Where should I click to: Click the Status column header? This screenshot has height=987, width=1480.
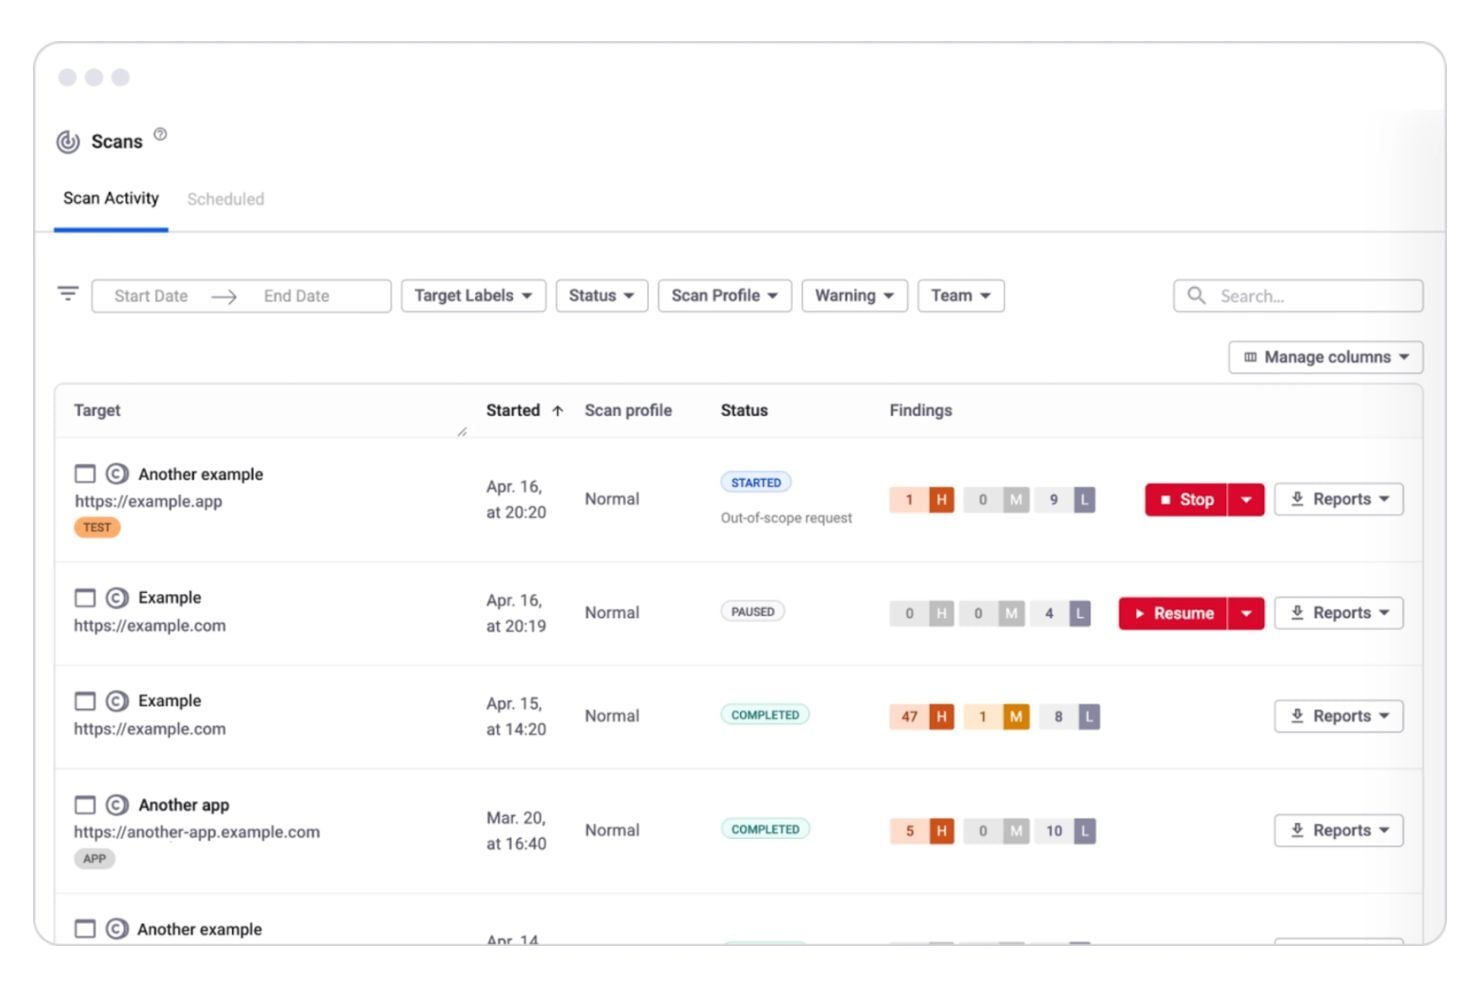744,410
